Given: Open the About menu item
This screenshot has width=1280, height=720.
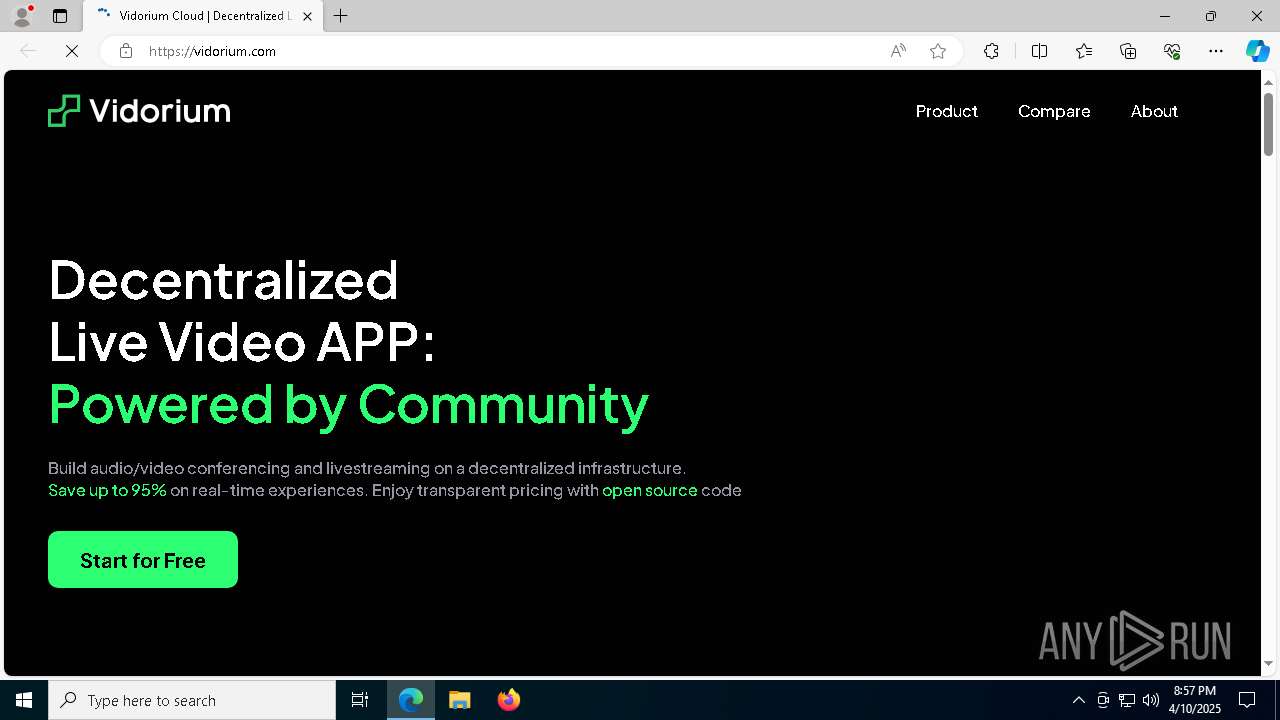Looking at the screenshot, I should [x=1154, y=111].
